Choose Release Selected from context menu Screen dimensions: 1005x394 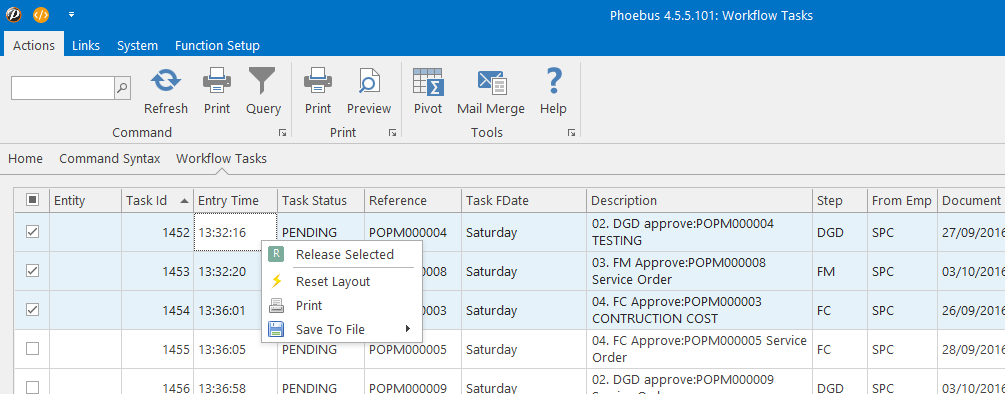pos(342,254)
